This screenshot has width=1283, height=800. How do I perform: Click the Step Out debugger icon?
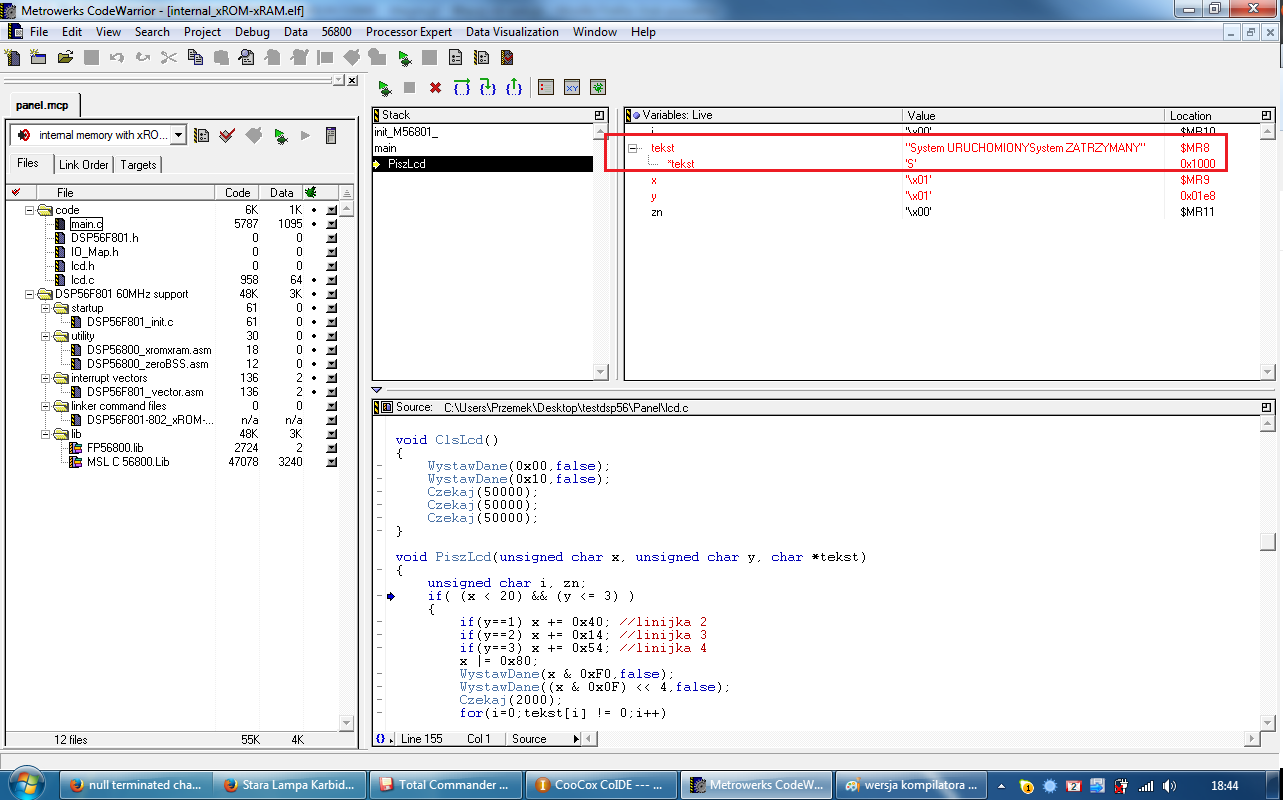(513, 88)
